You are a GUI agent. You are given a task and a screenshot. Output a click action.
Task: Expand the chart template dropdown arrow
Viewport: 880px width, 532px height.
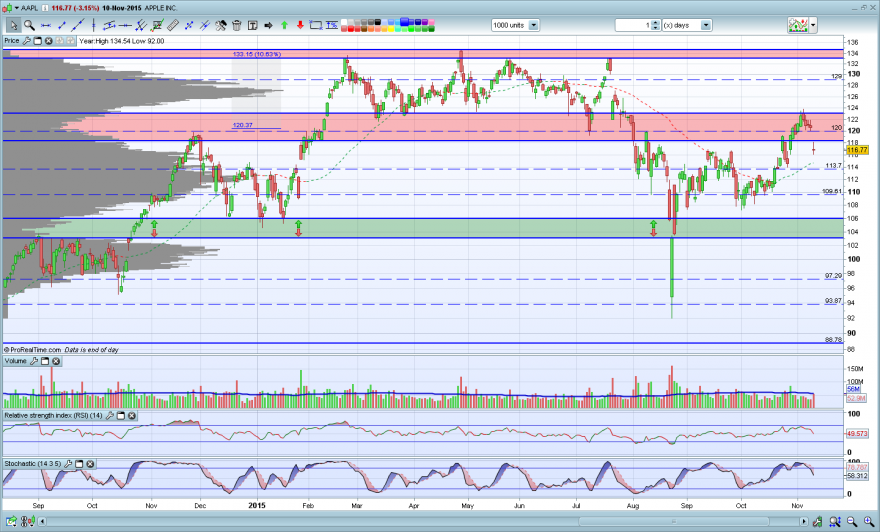click(x=813, y=25)
